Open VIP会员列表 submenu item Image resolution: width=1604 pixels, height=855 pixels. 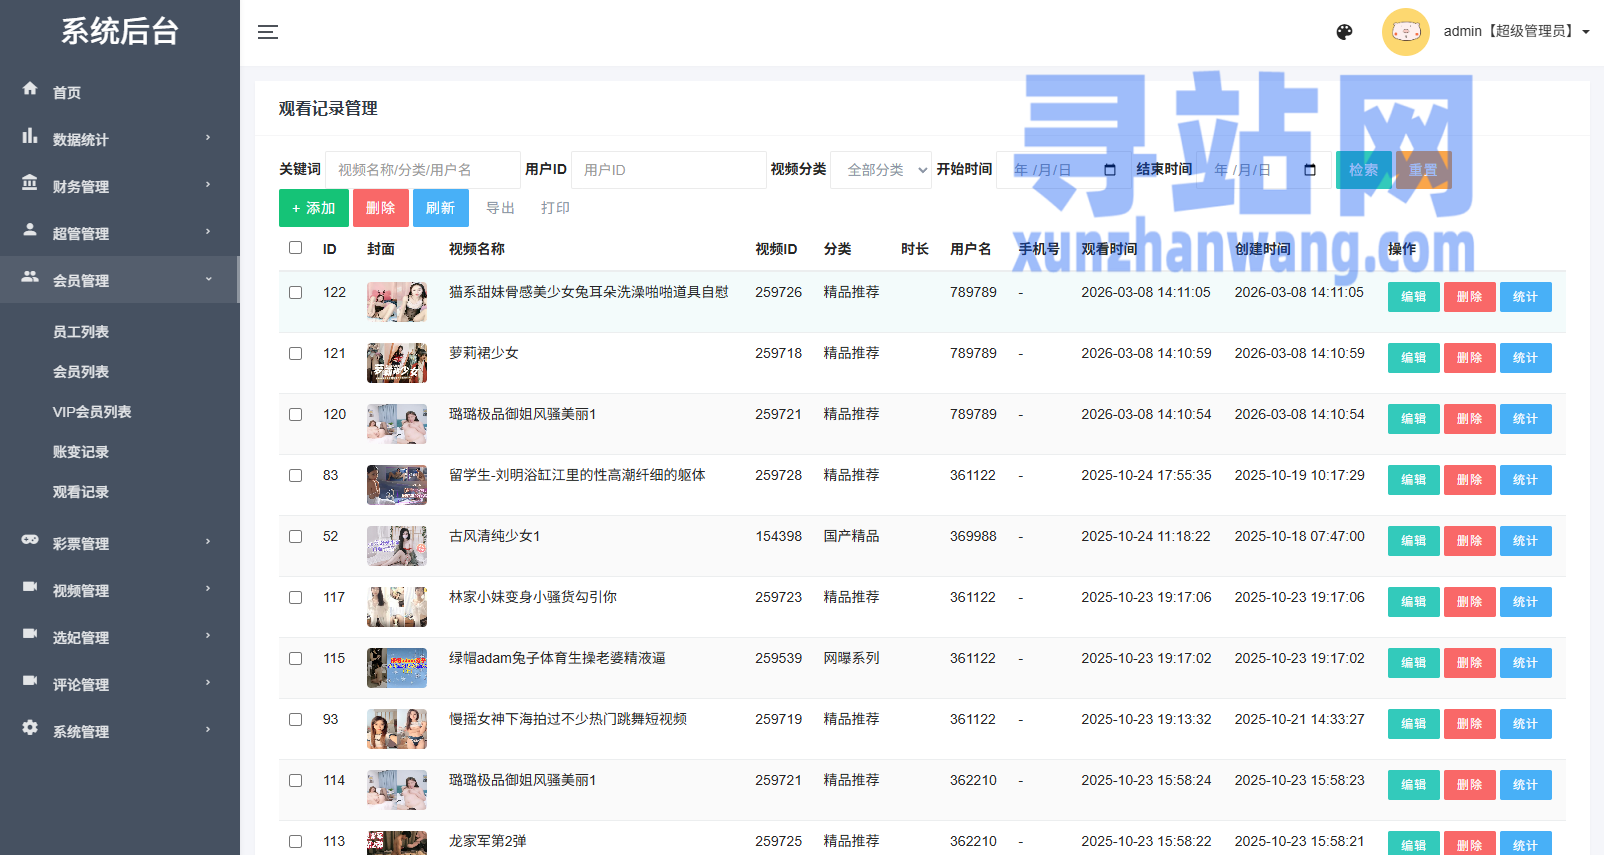click(x=92, y=412)
